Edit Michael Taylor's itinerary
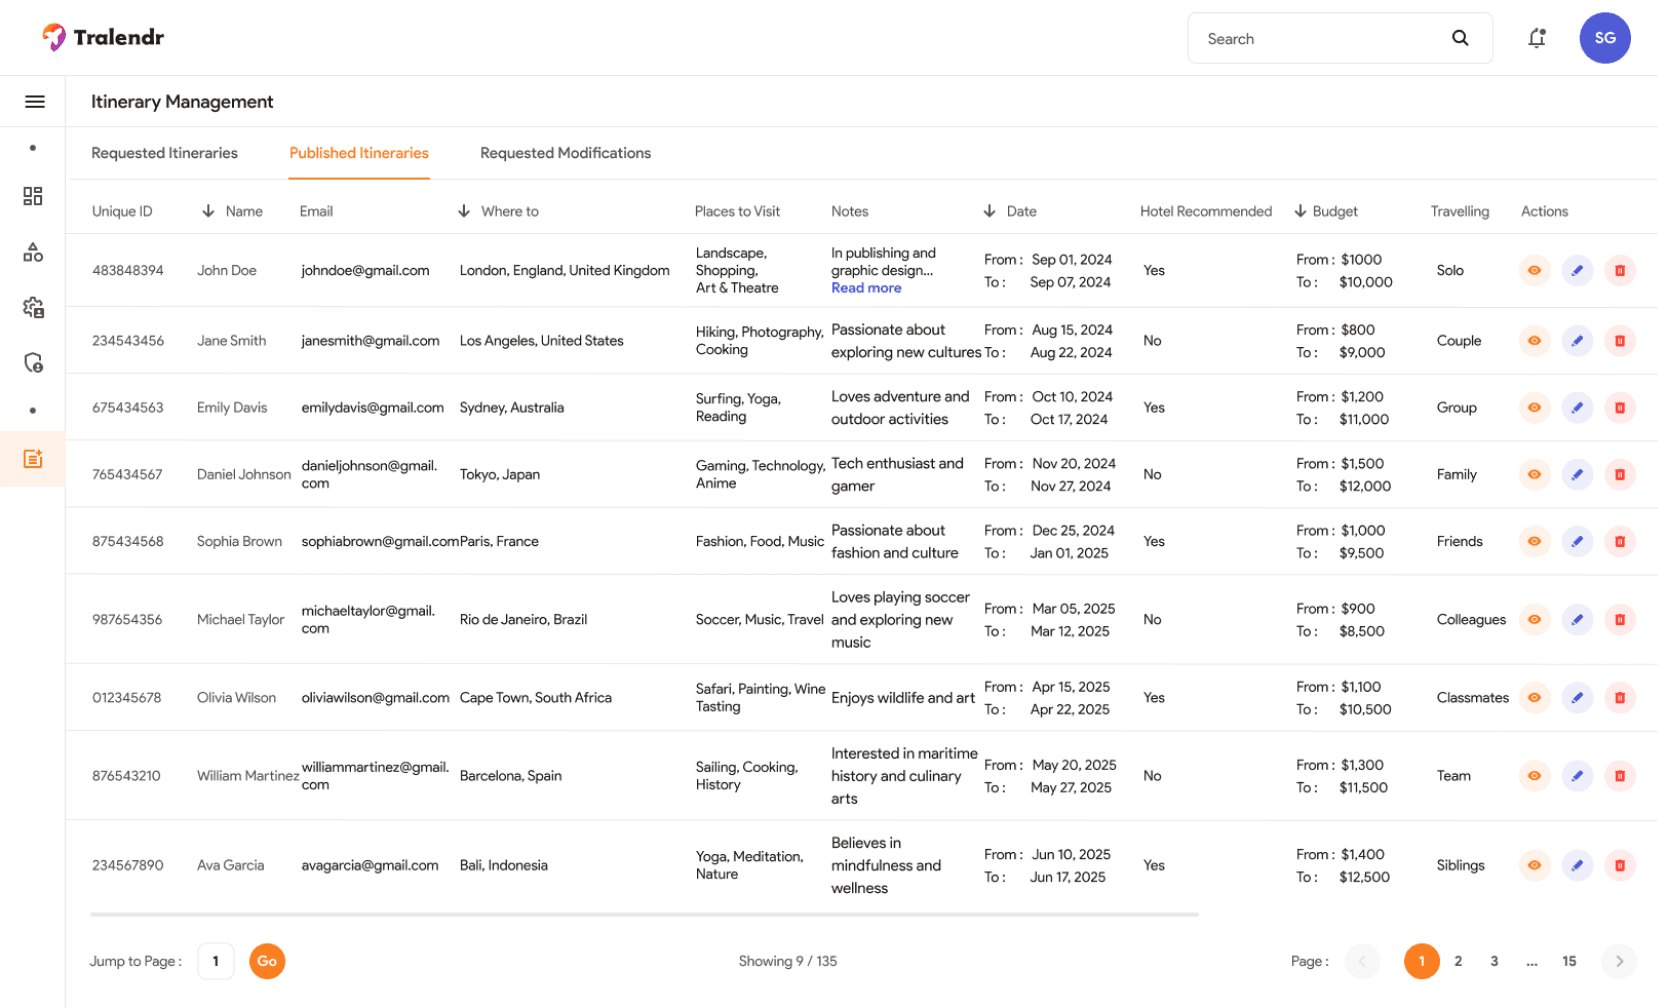 [1577, 620]
